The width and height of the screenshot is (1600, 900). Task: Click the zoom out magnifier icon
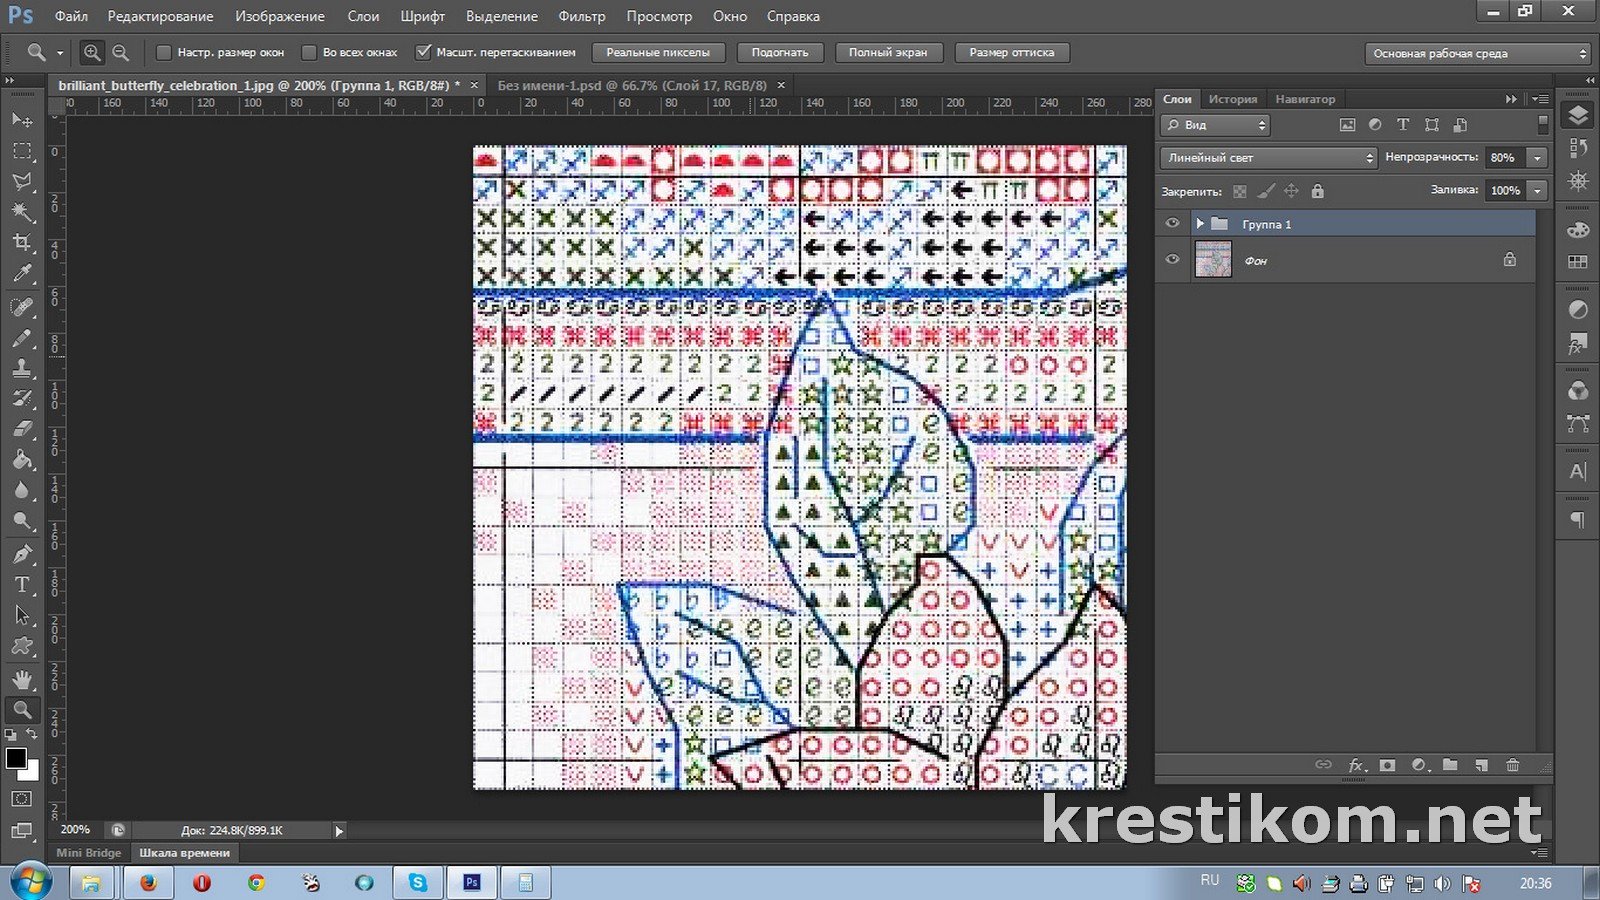[x=121, y=53]
